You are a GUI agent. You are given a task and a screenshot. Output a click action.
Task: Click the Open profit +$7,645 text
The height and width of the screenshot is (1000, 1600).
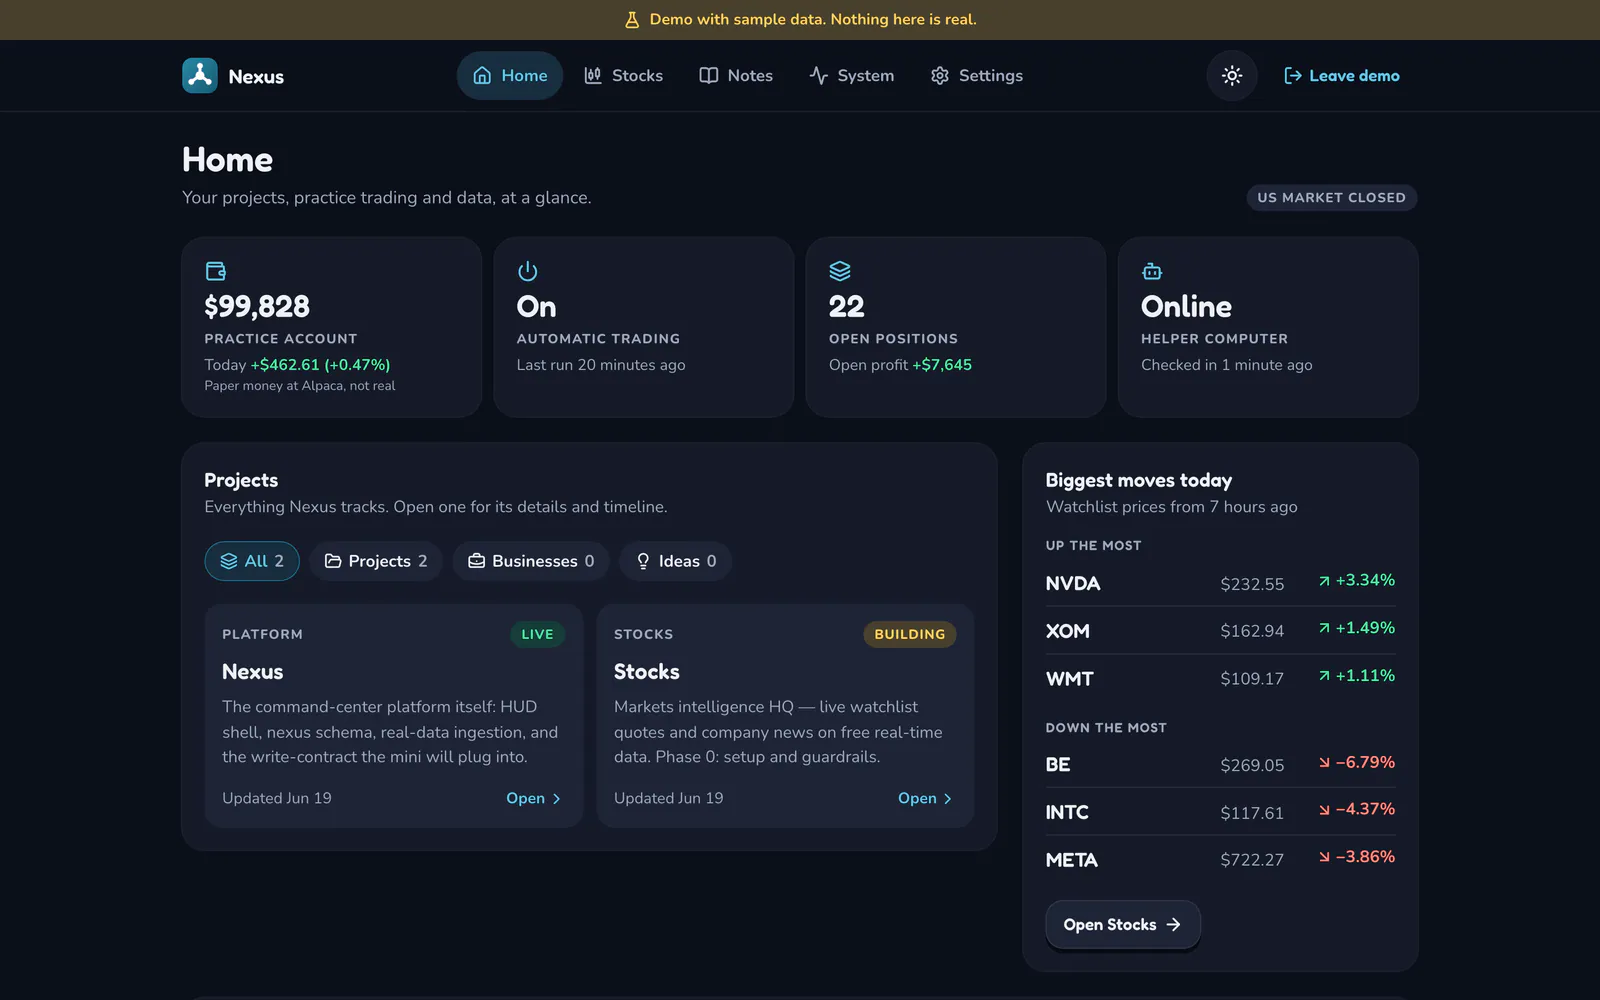900,365
